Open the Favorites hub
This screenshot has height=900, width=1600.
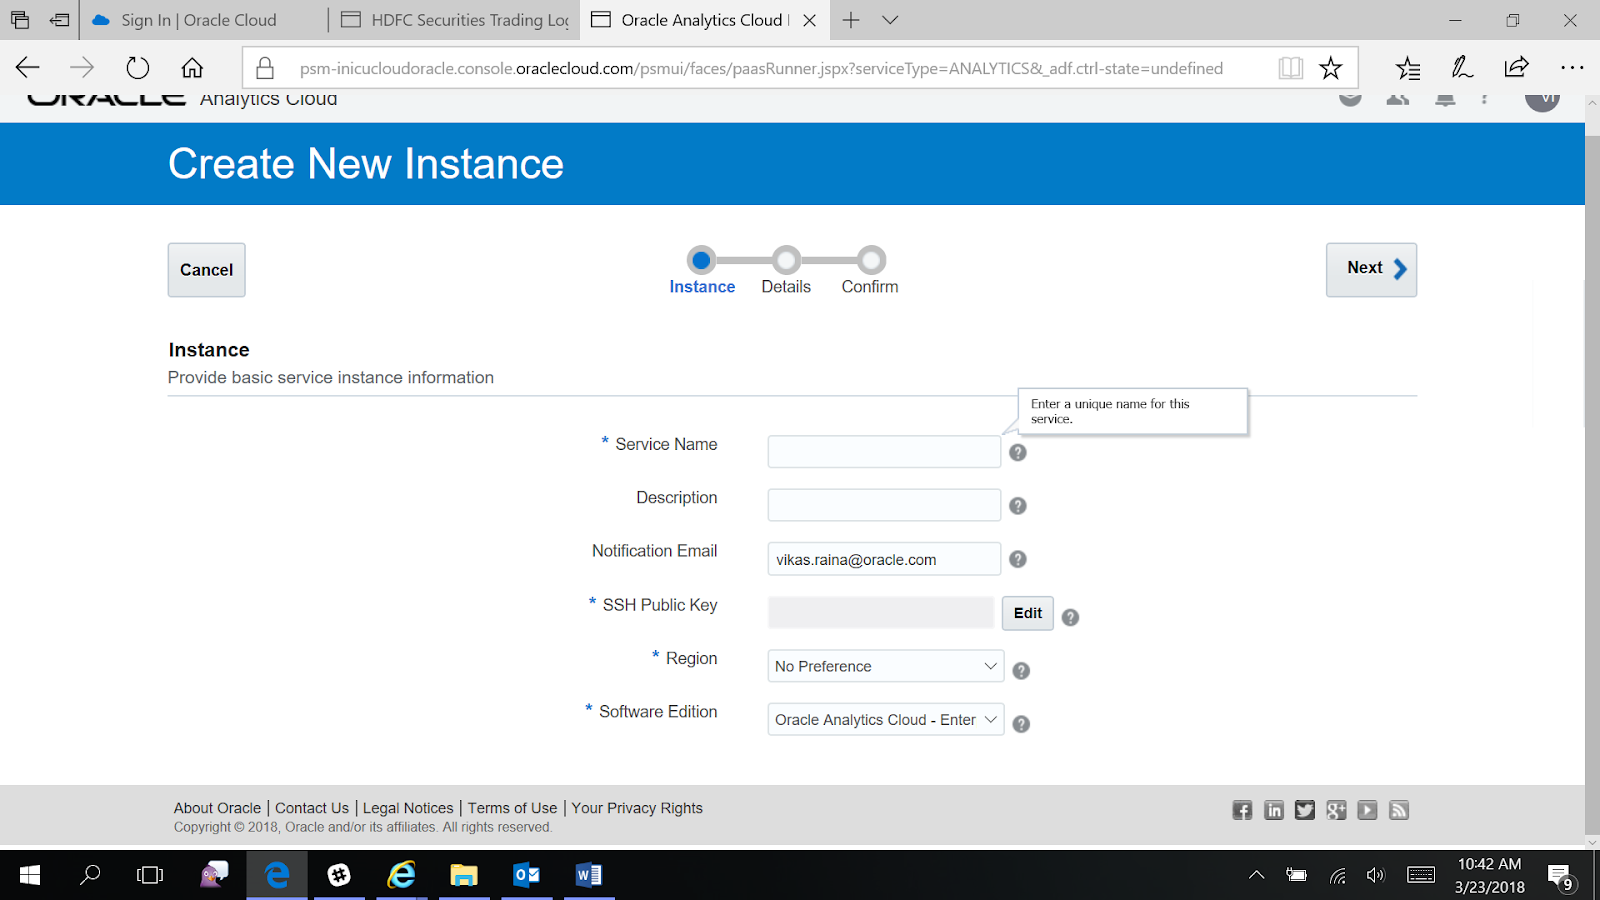point(1408,68)
